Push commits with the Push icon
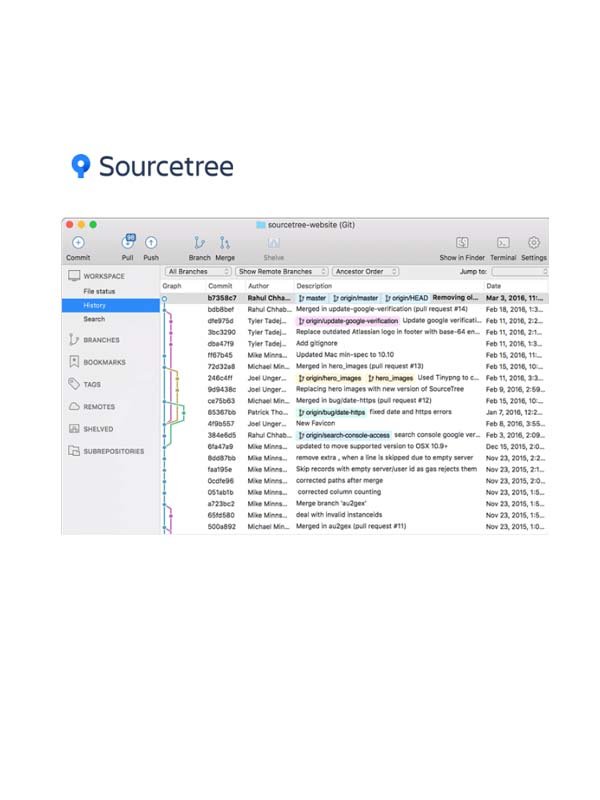 [151, 243]
